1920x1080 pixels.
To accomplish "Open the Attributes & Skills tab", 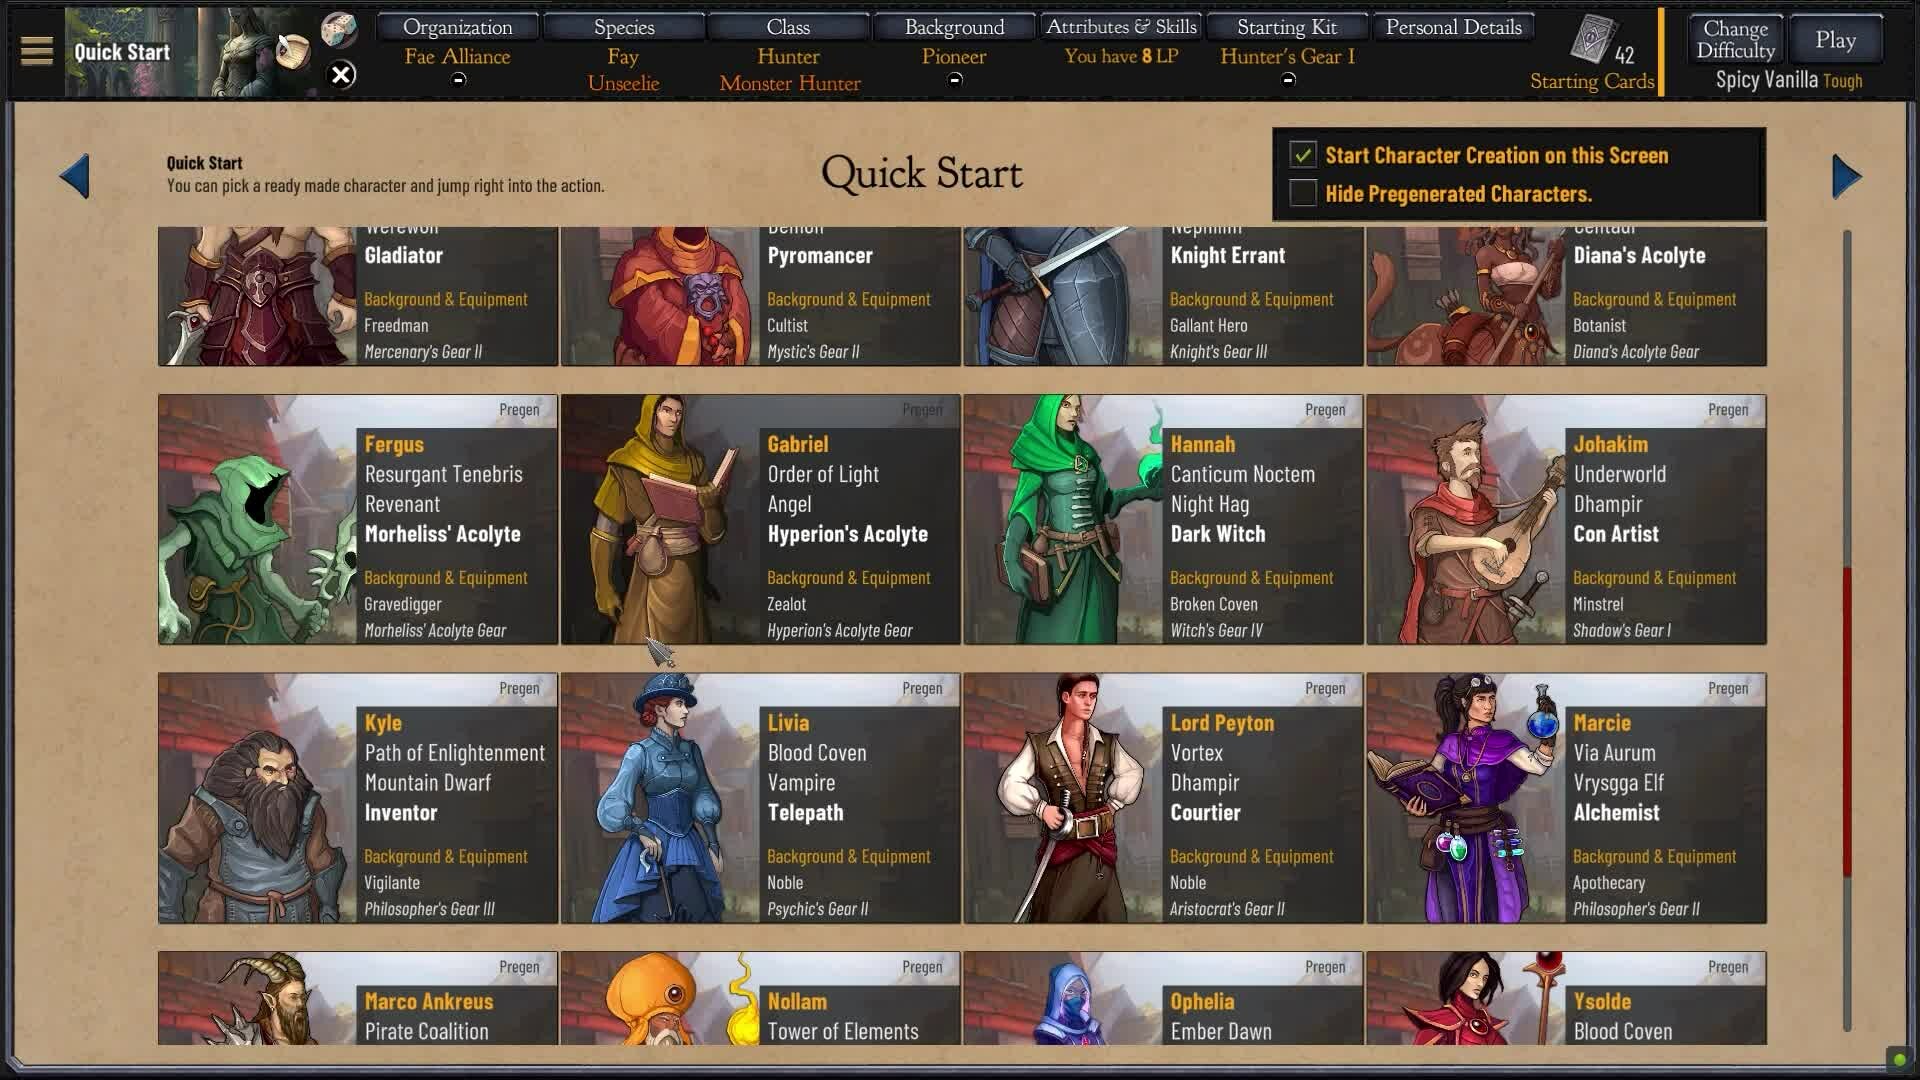I will coord(1121,27).
